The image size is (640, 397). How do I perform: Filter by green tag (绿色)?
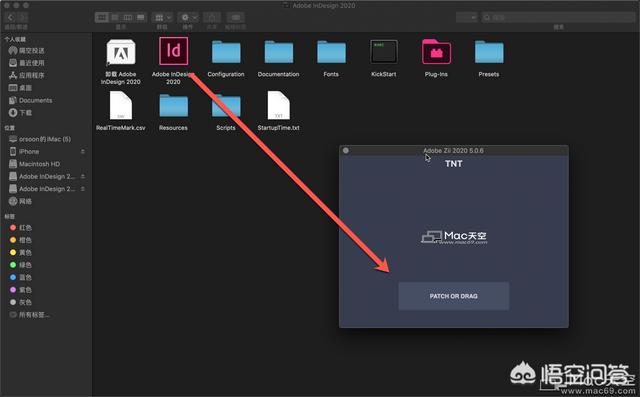point(21,265)
